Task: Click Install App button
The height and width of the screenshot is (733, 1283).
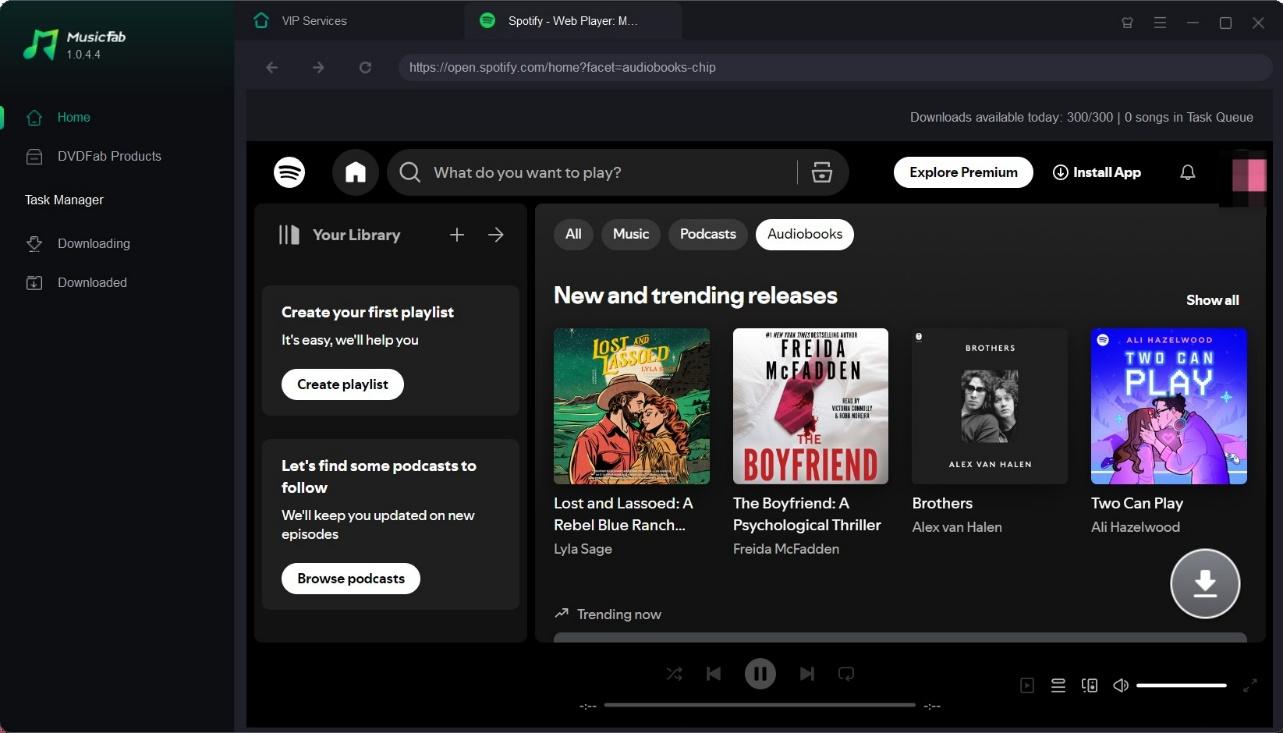Action: (1097, 172)
